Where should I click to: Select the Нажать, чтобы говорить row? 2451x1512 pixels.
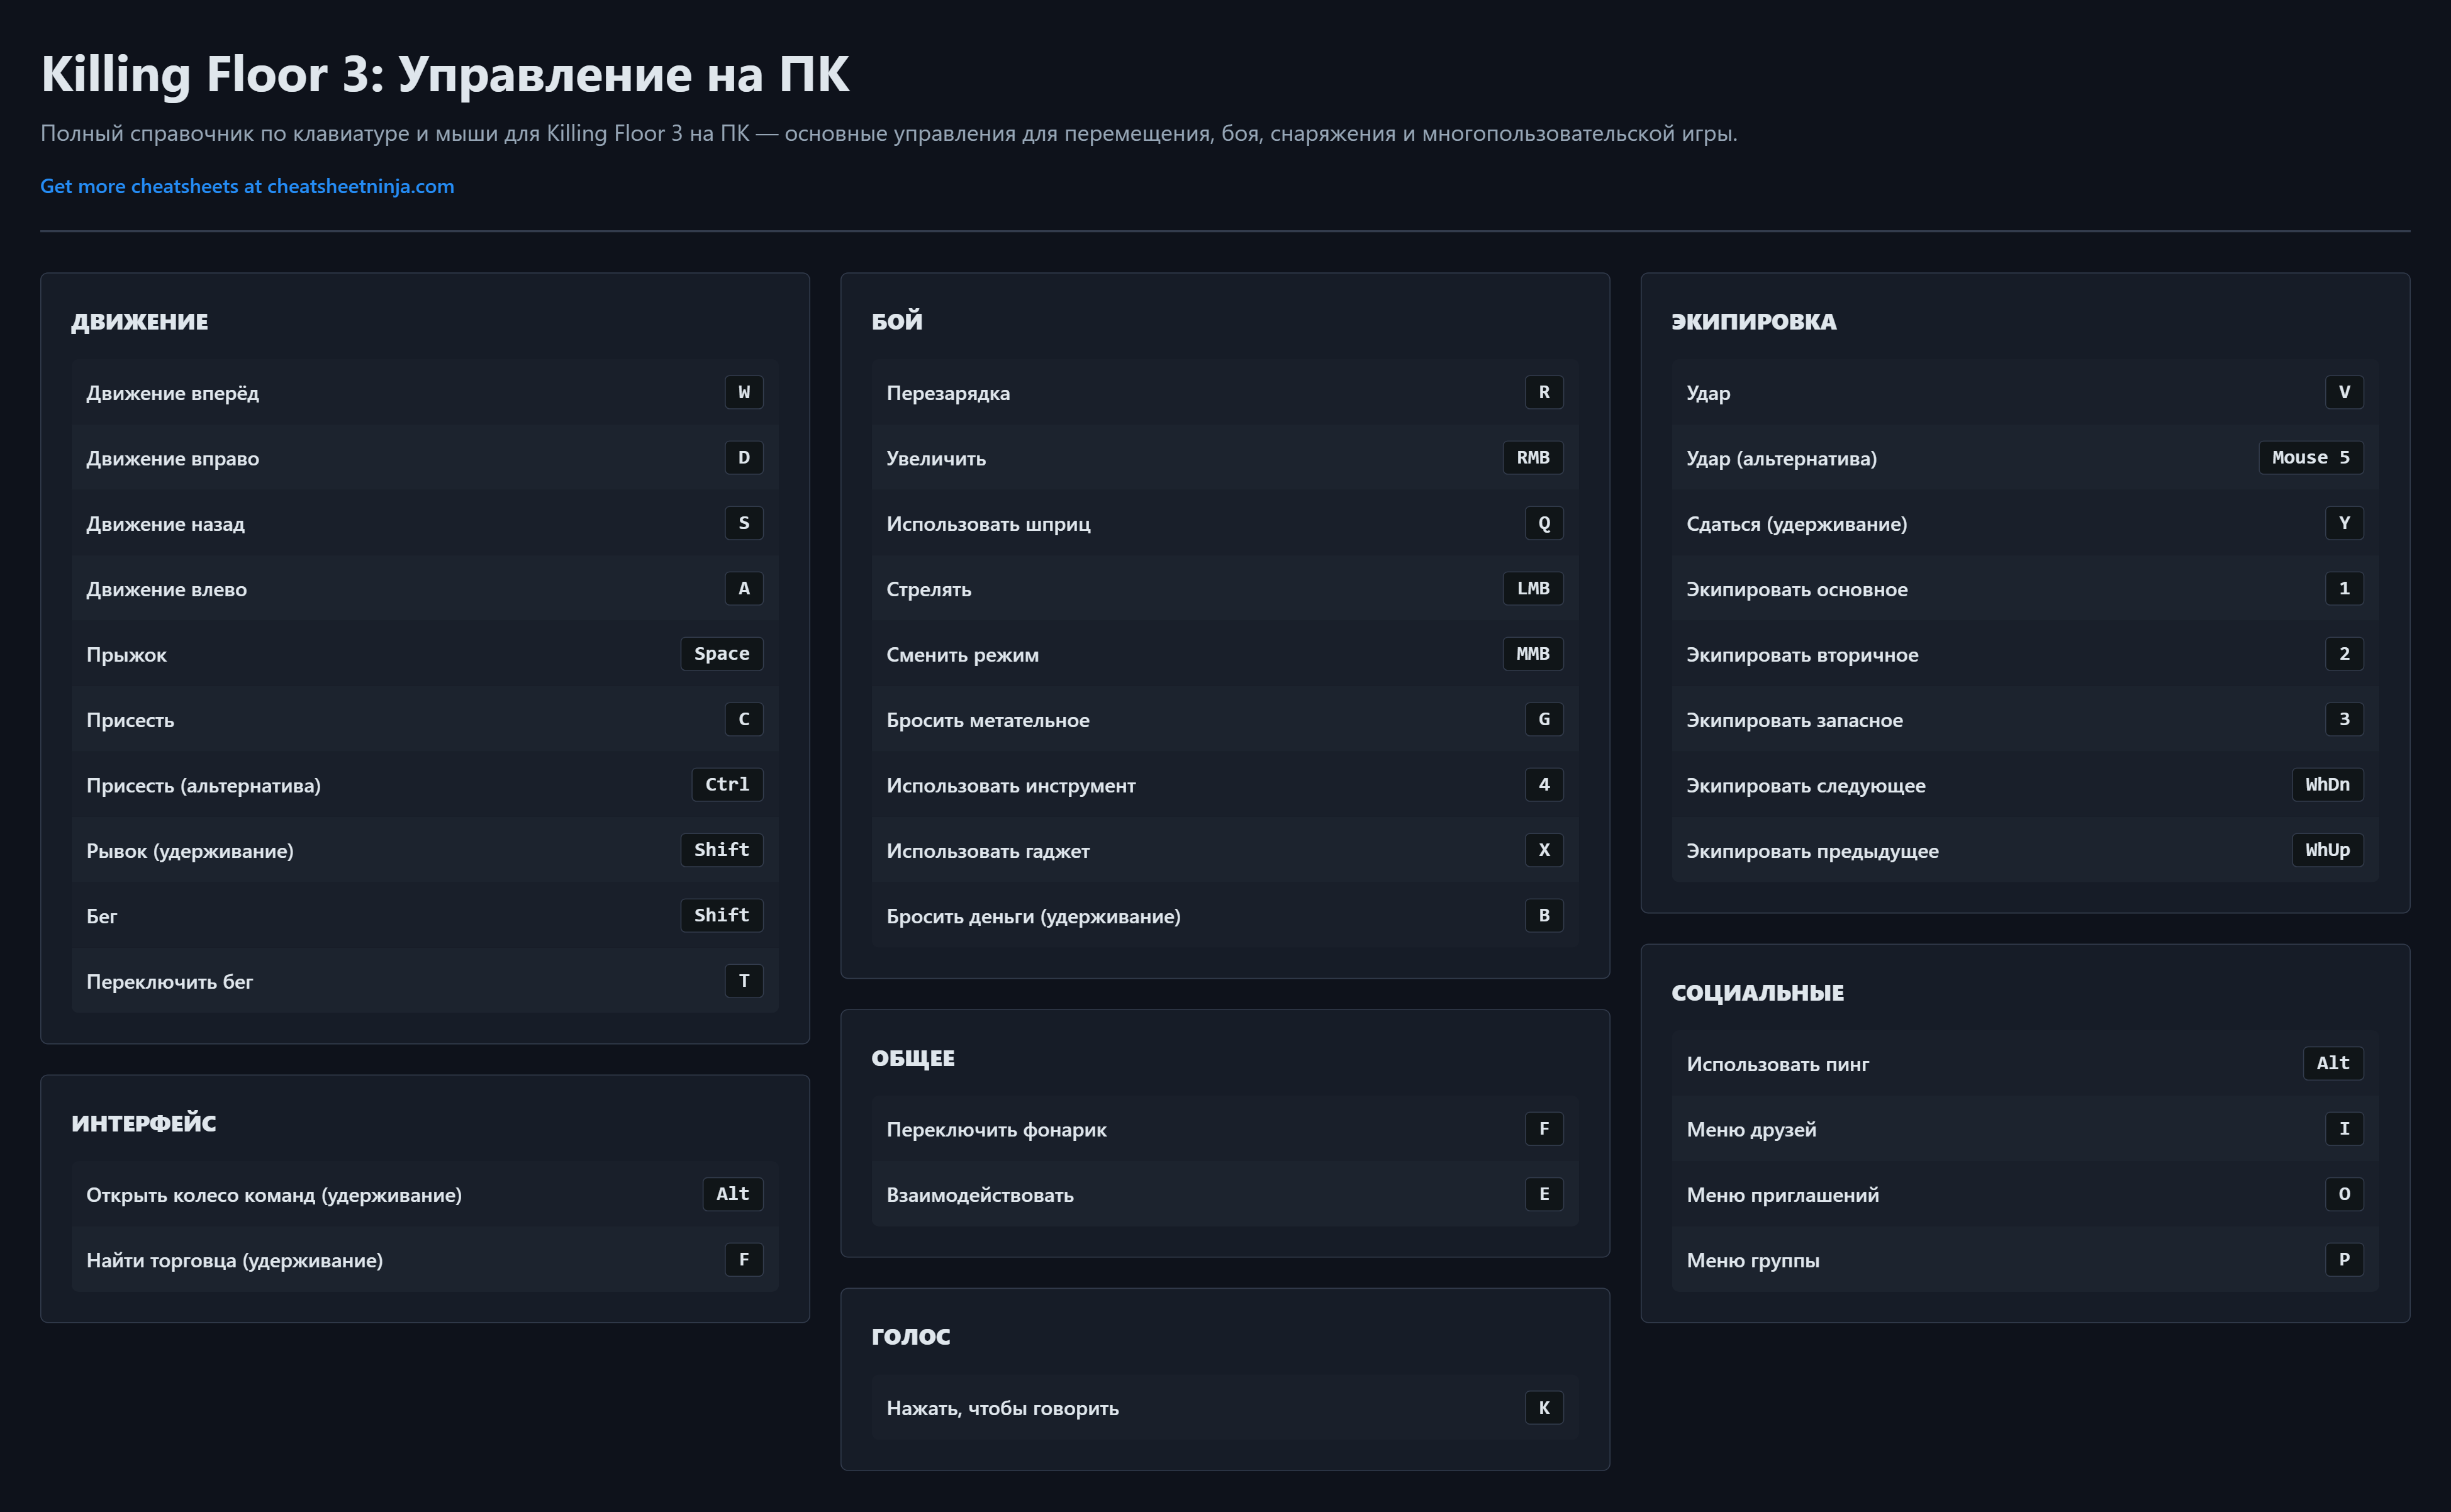[1224, 1408]
